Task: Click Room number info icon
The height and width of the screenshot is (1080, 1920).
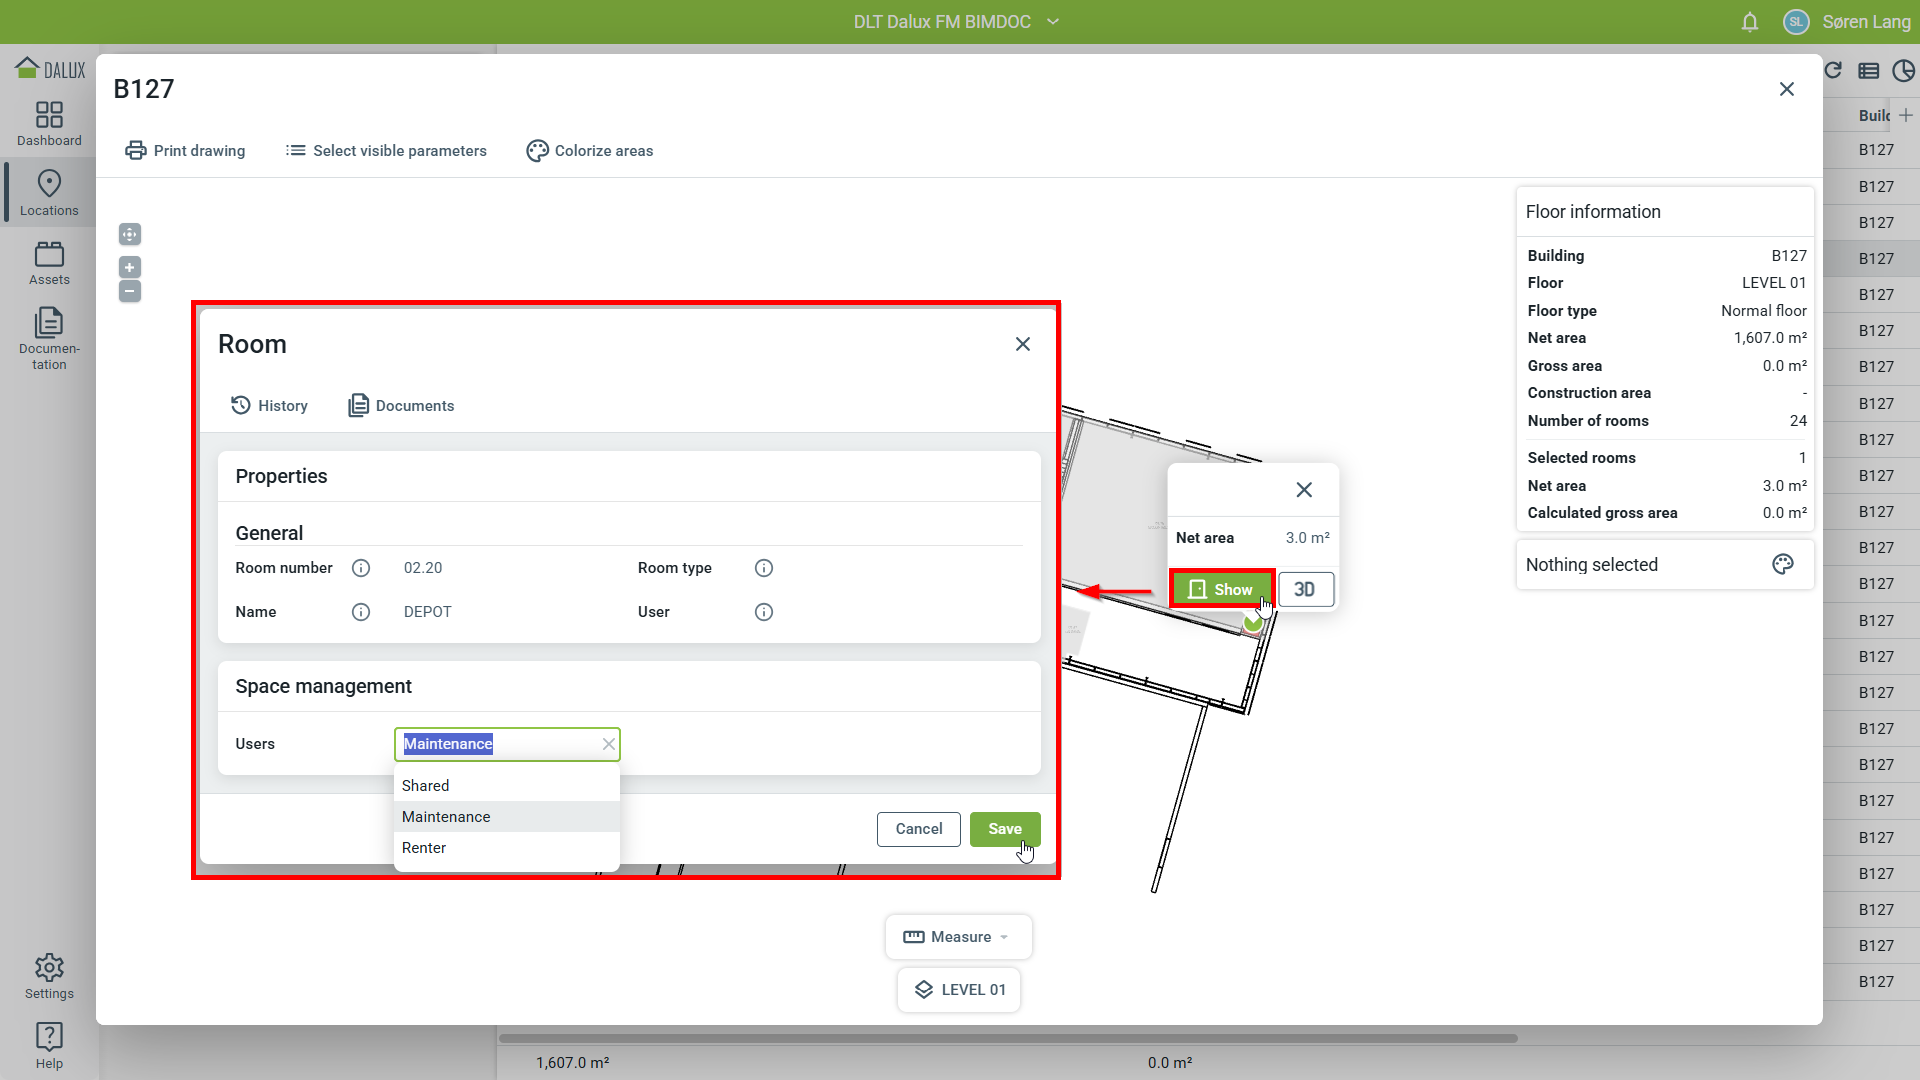Action: pos(361,568)
